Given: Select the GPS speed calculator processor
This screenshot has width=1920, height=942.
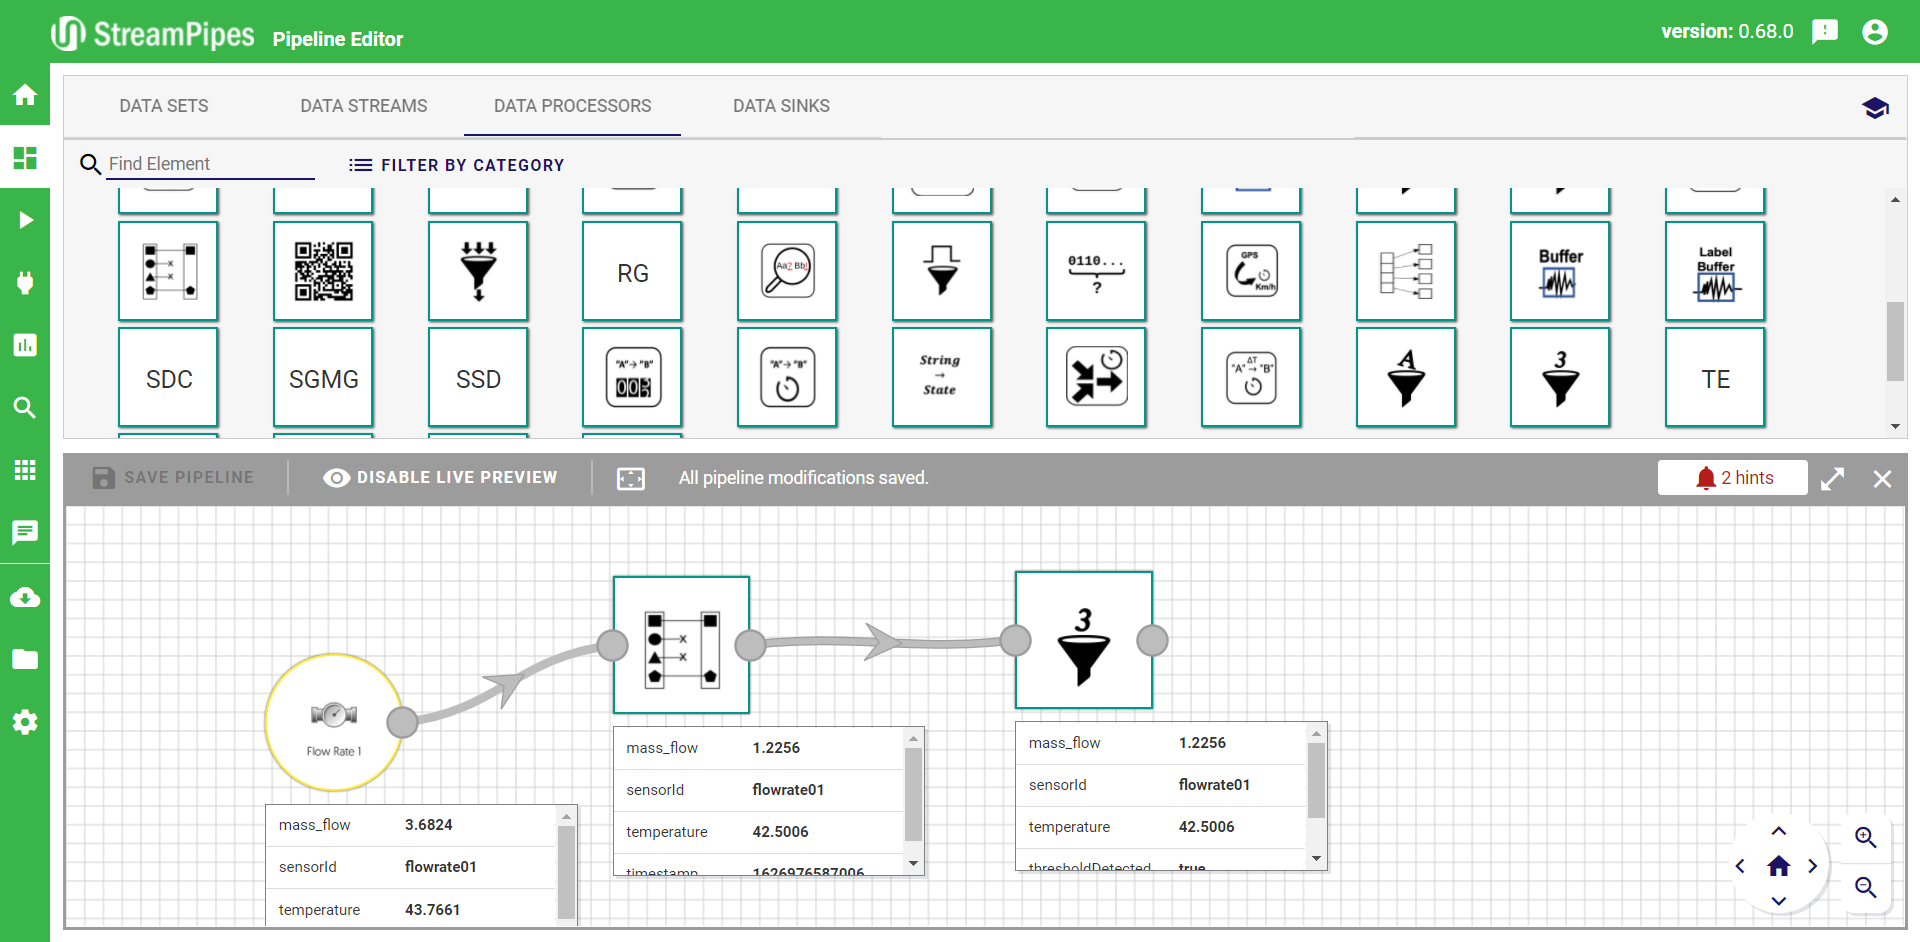Looking at the screenshot, I should point(1250,271).
